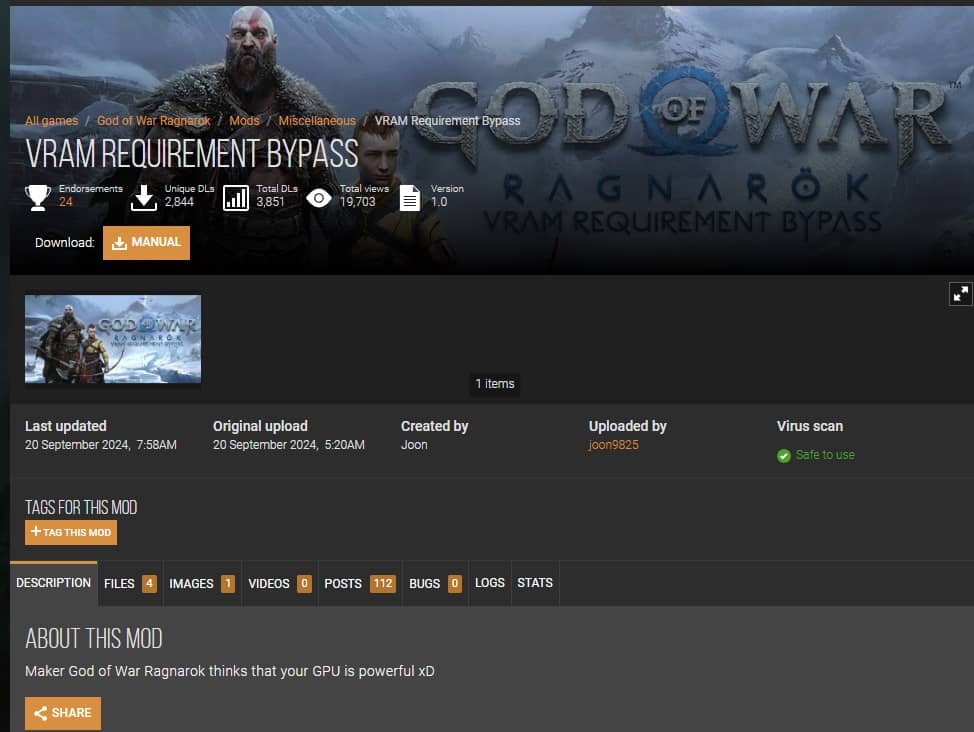This screenshot has height=732, width=974.
Task: Go to God of War Ragnarok breadcrumb
Action: 153,121
